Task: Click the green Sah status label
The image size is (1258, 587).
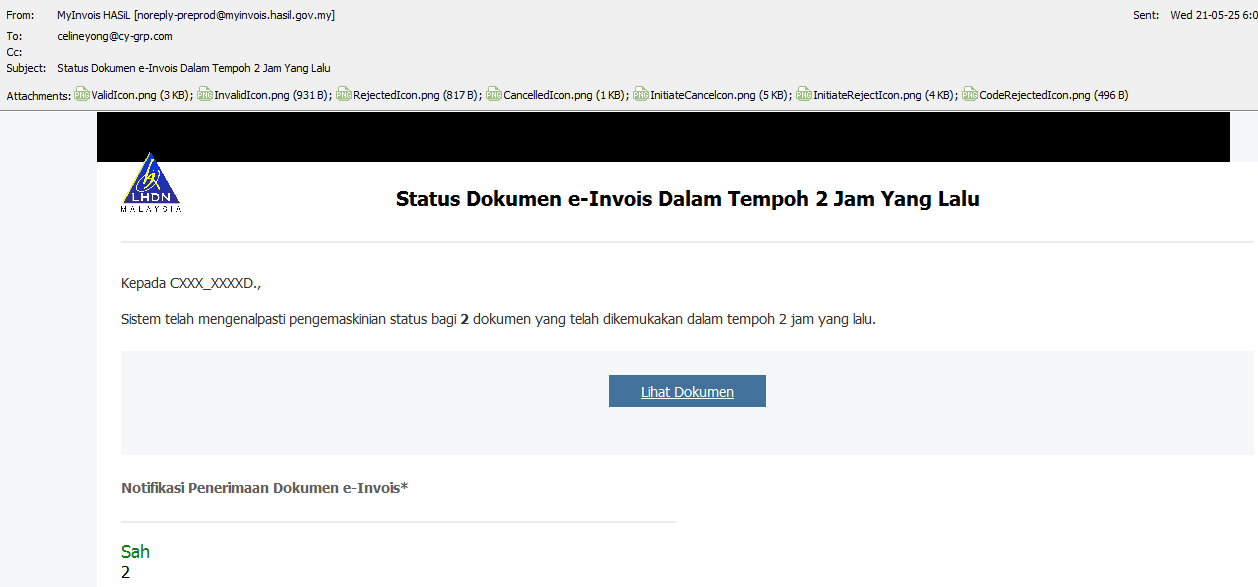Action: [x=135, y=551]
